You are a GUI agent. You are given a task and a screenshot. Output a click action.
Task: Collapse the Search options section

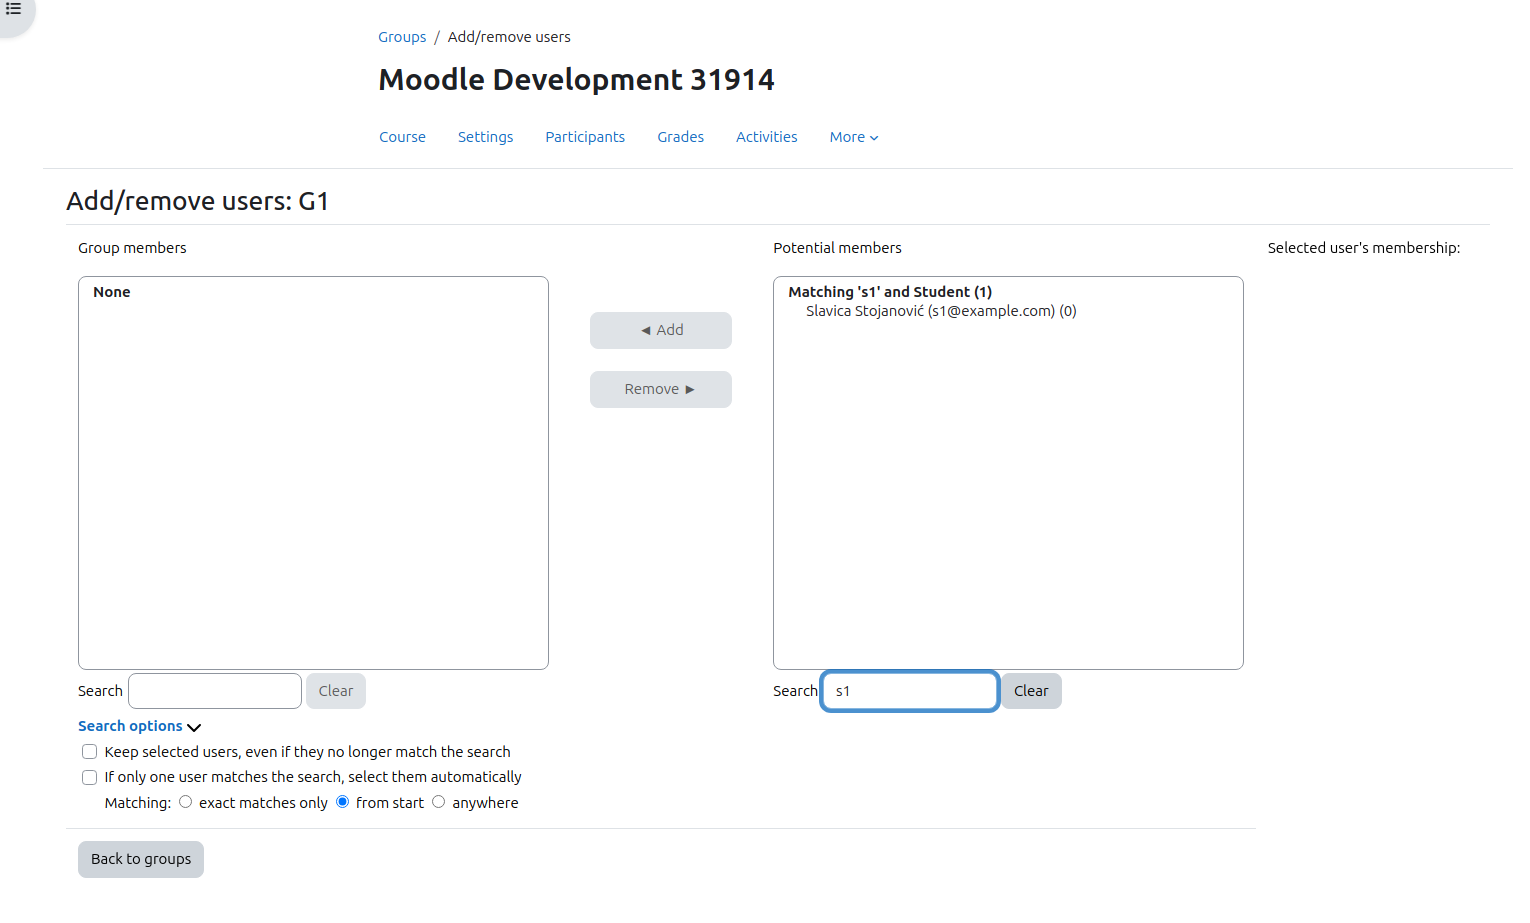click(x=140, y=726)
